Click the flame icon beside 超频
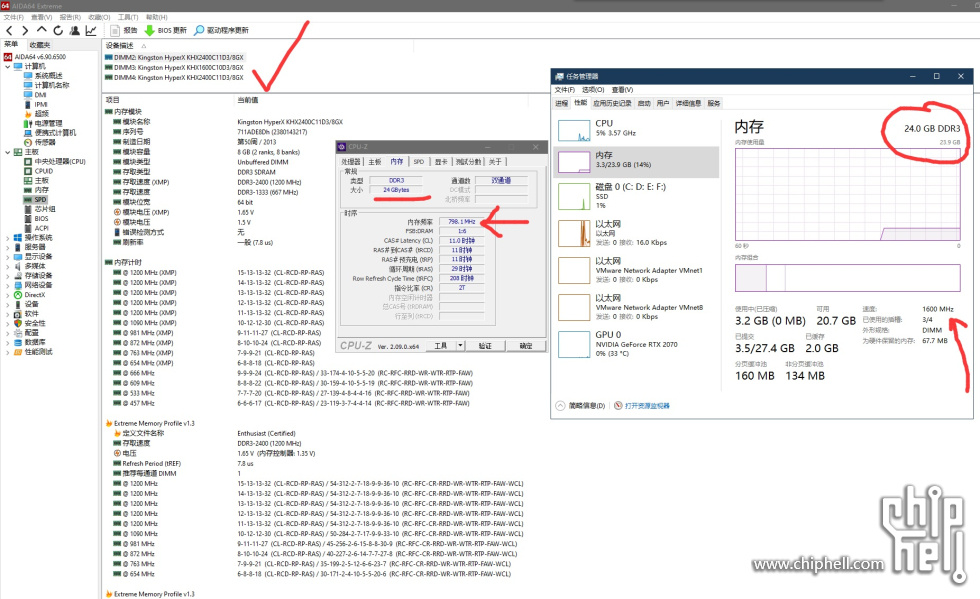980x599 pixels. pyautogui.click(x=28, y=114)
